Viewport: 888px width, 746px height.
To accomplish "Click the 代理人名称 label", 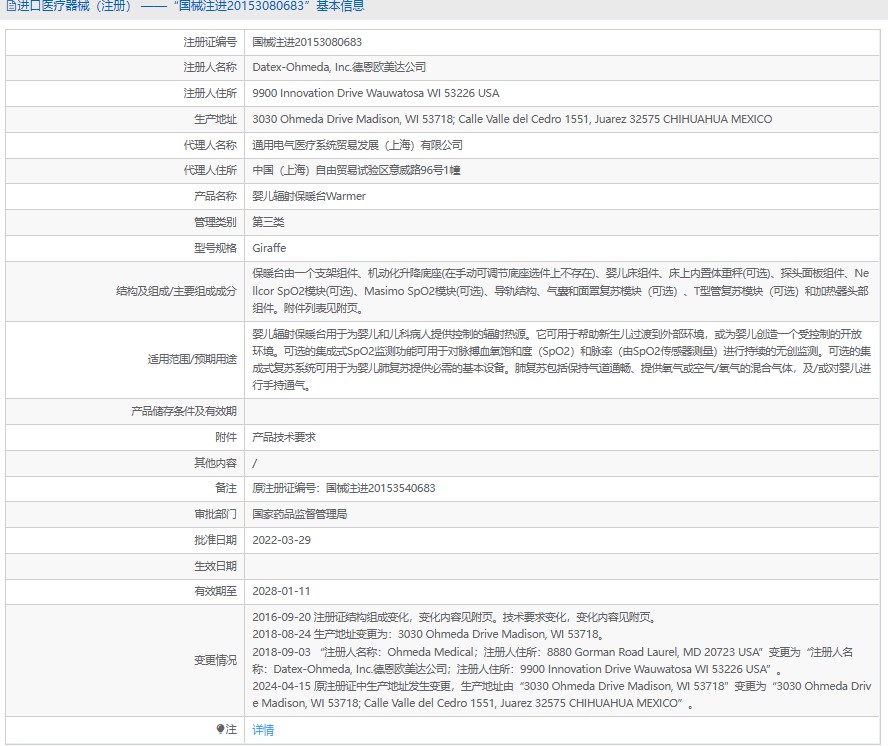I will pos(210,145).
